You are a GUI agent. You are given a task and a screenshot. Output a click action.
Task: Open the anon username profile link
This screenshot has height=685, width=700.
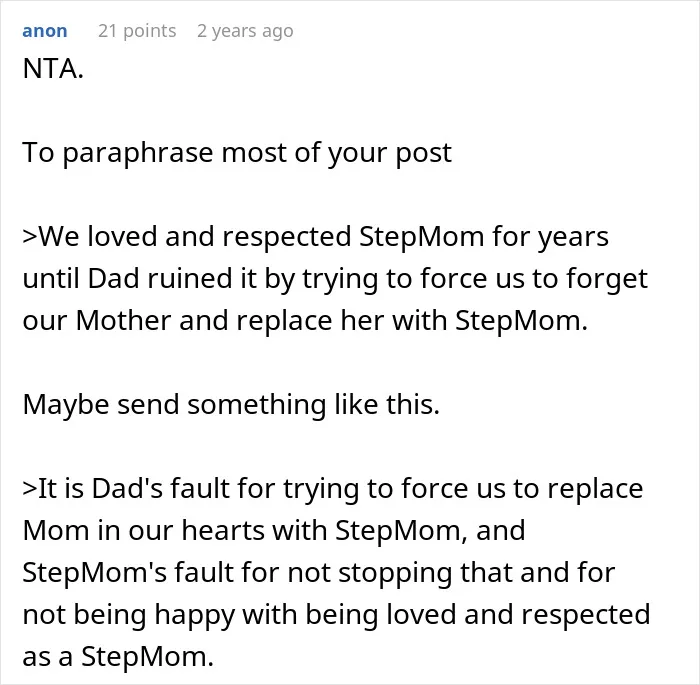(x=45, y=31)
